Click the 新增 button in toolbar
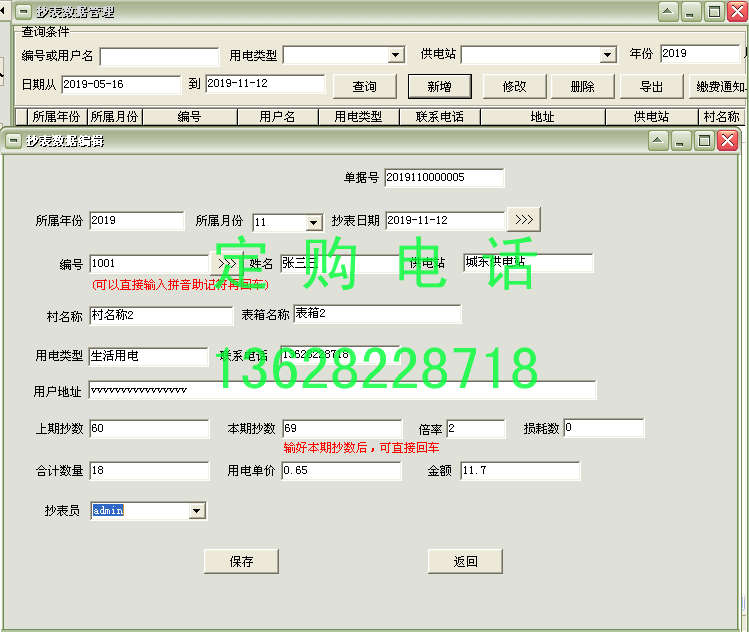This screenshot has width=749, height=632. (439, 86)
